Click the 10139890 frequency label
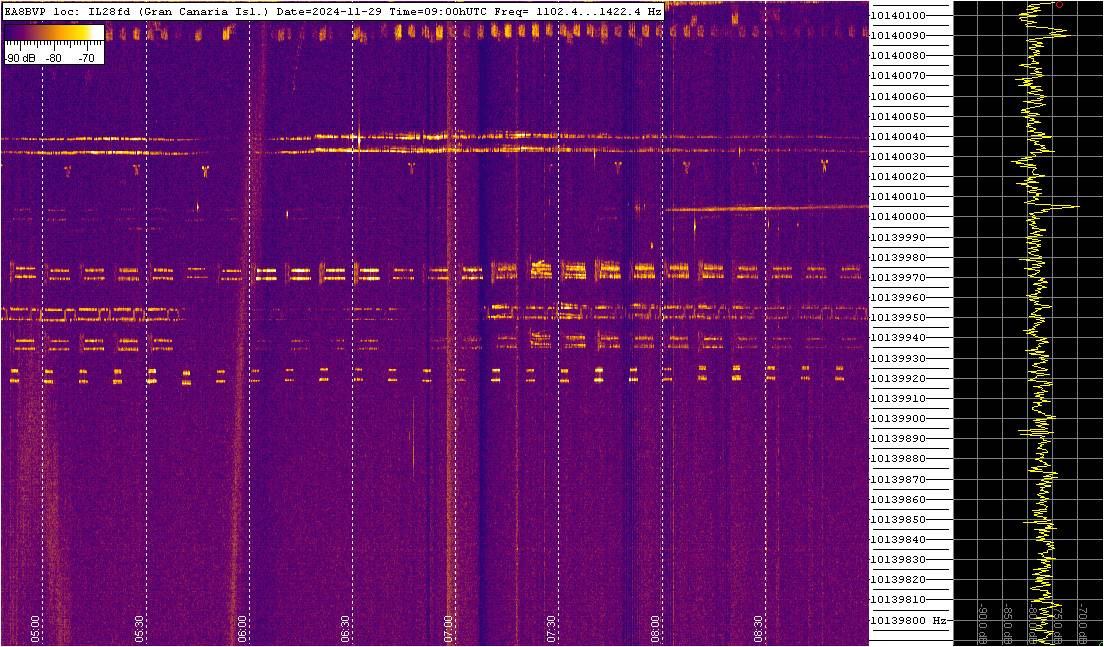1104x647 pixels. pyautogui.click(x=898, y=439)
